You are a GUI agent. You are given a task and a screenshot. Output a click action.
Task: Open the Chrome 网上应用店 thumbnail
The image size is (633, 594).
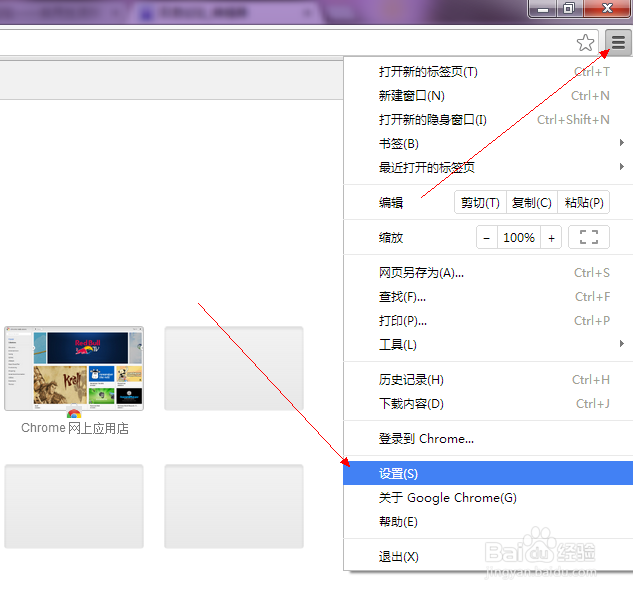click(74, 368)
